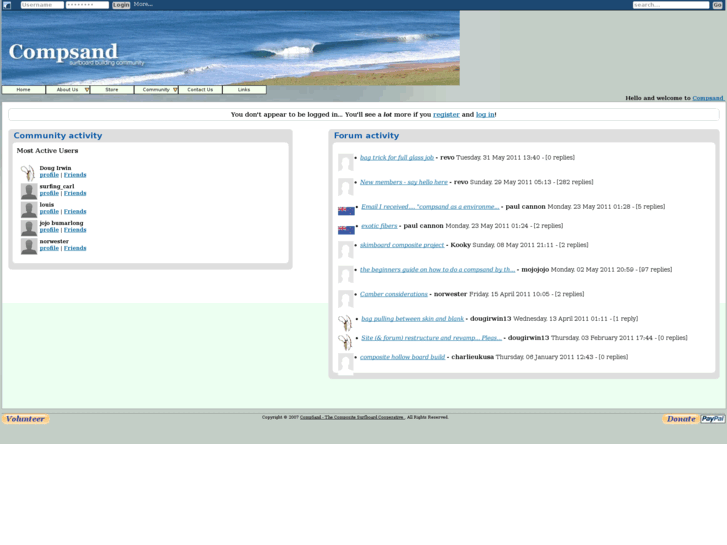The image size is (727, 545).
Task: Click the Volunteer button in footer
Action: [x=26, y=419]
